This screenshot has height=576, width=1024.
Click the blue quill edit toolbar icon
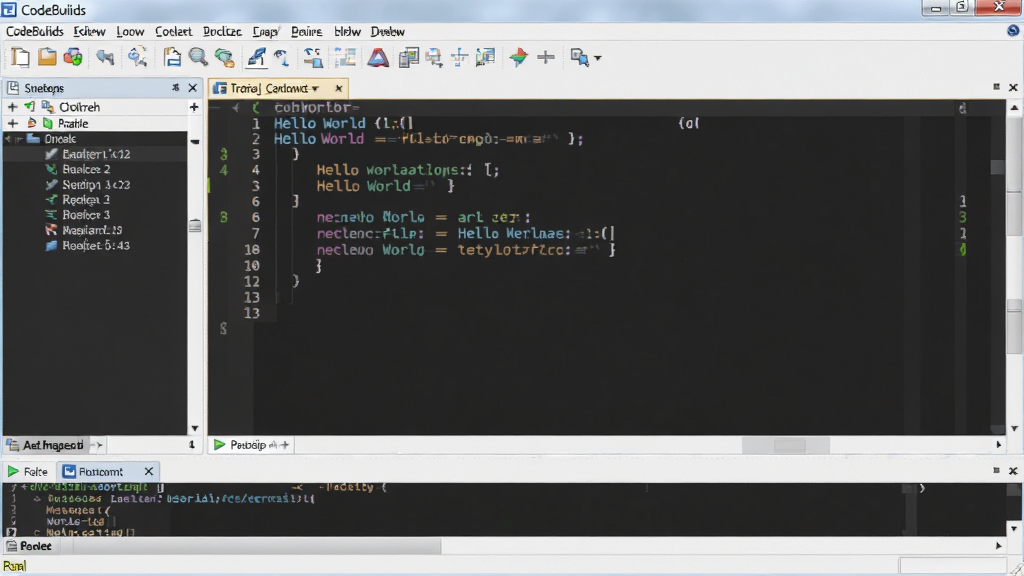pyautogui.click(x=256, y=57)
